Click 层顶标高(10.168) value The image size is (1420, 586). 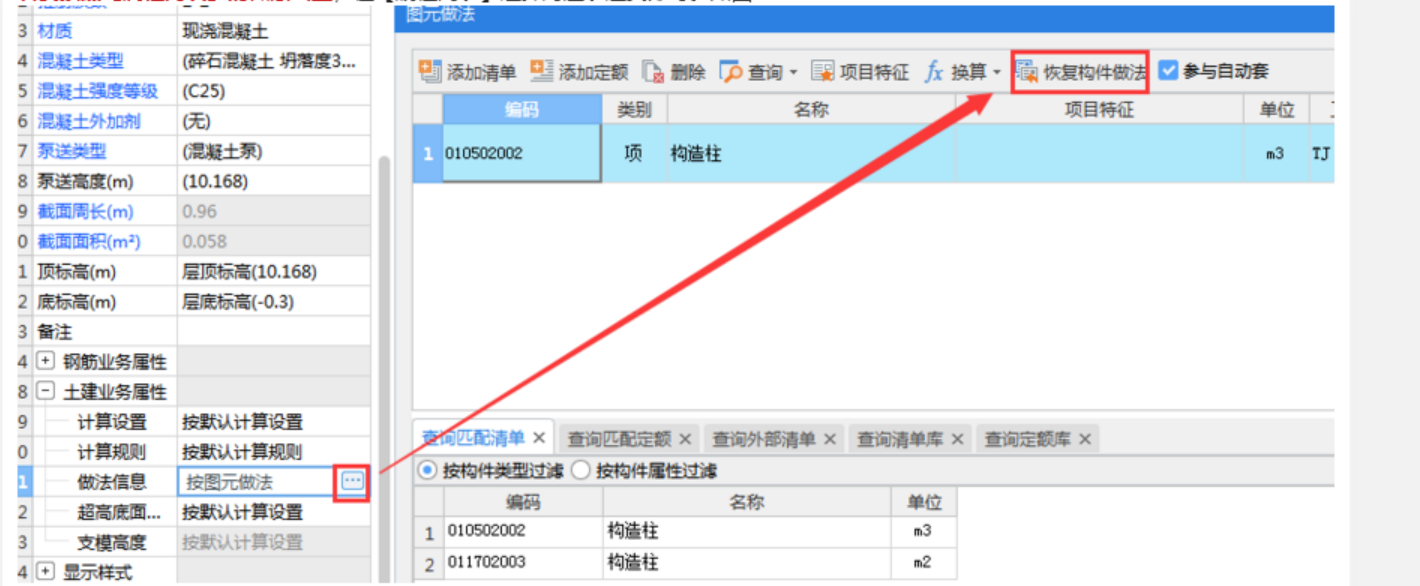[249, 272]
